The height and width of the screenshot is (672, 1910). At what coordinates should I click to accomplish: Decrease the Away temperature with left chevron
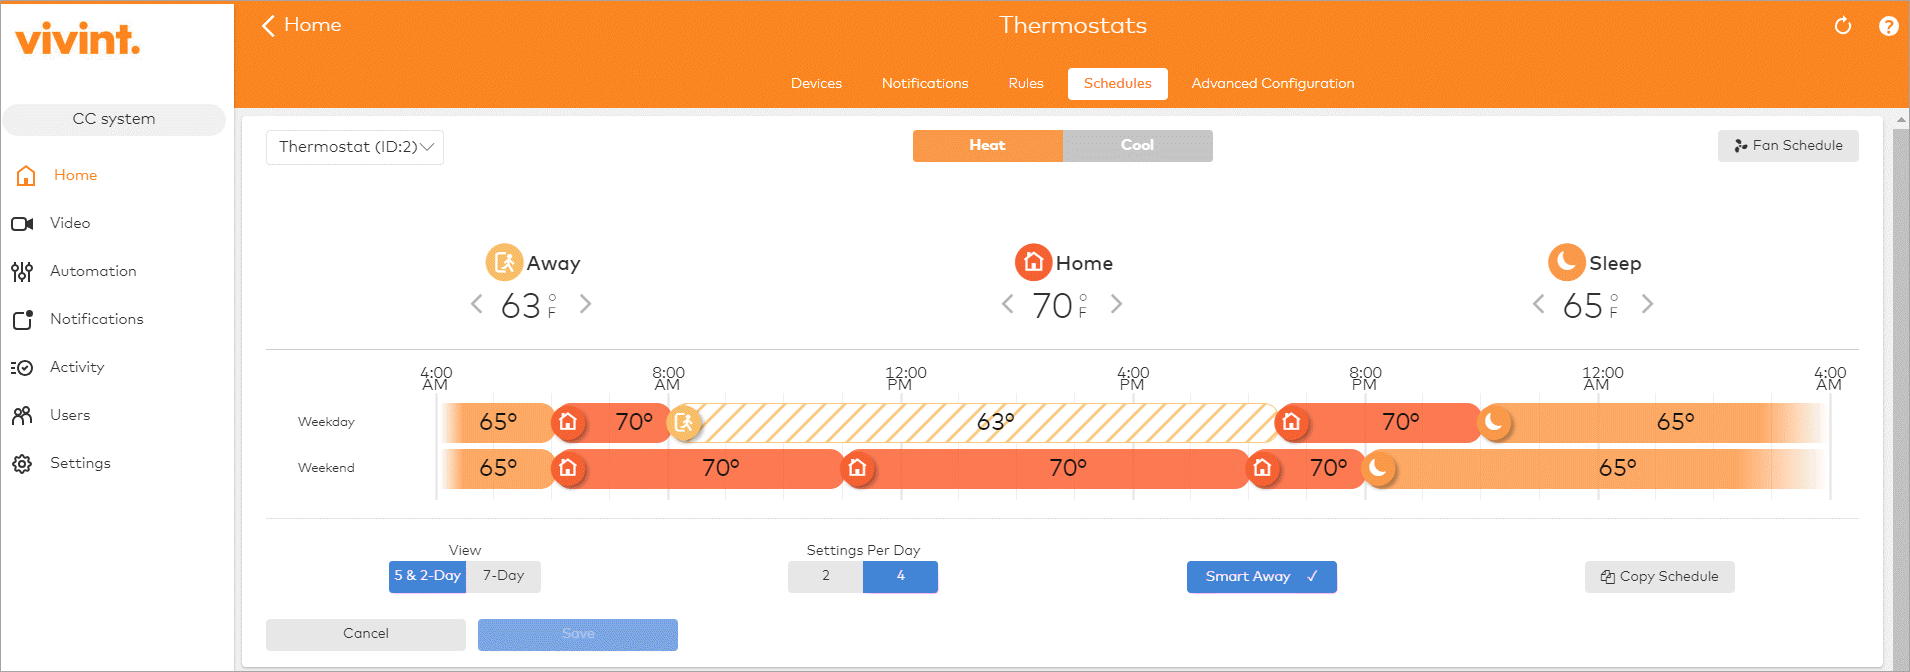477,304
